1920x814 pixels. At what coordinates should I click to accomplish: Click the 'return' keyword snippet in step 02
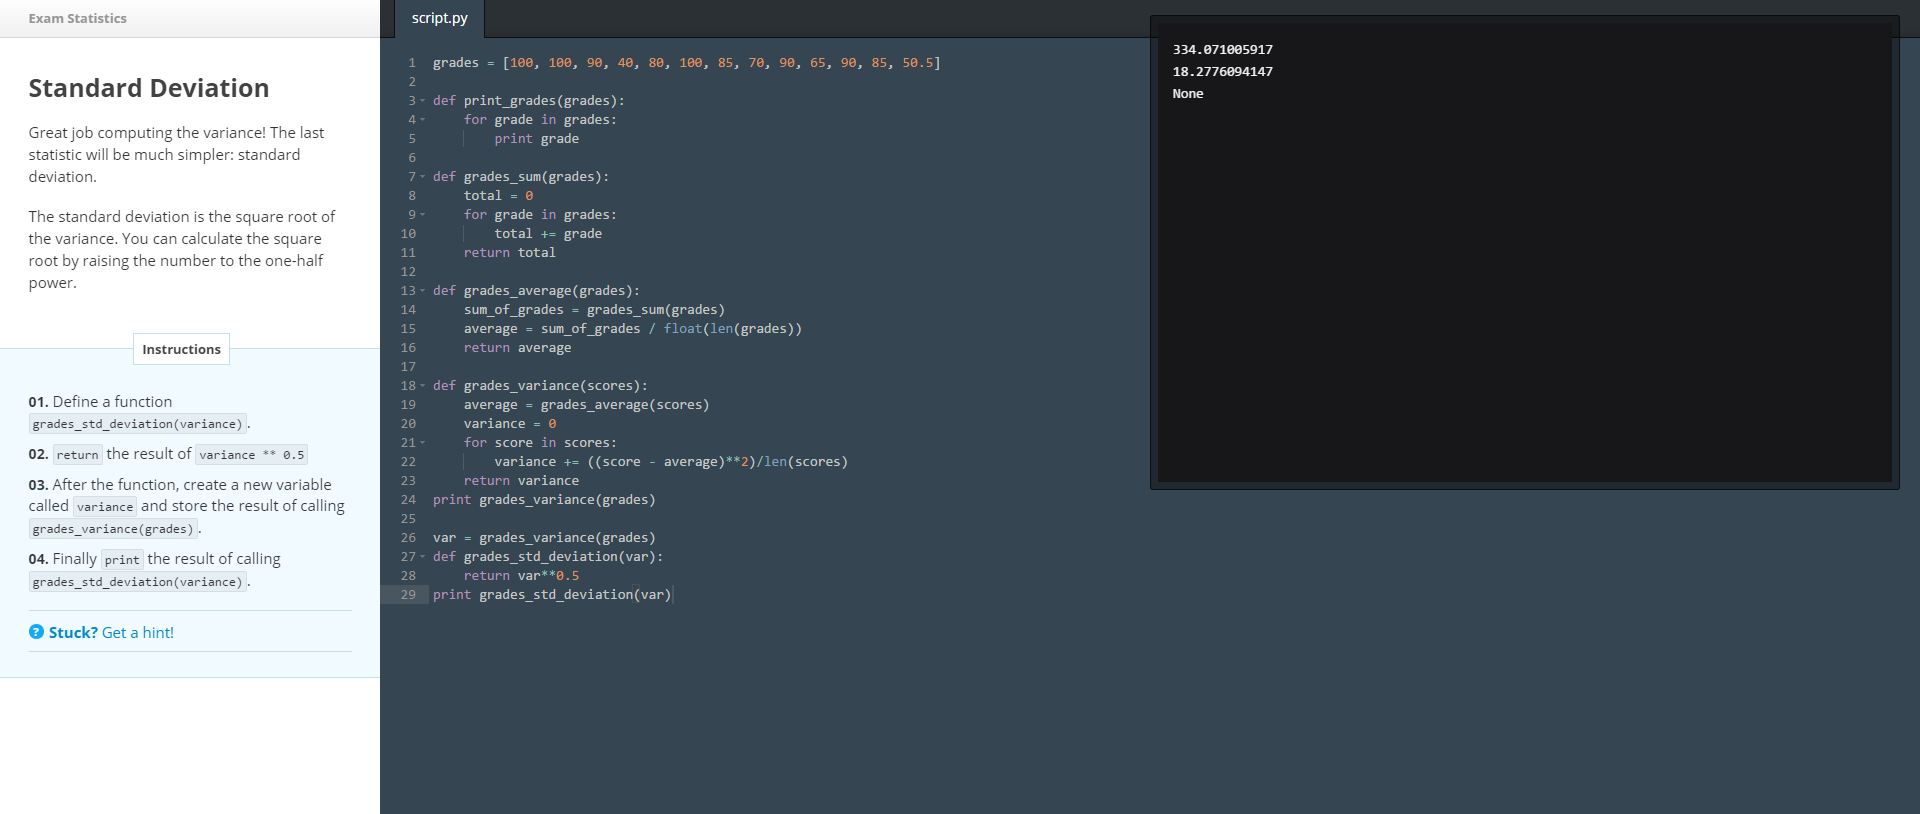[77, 455]
